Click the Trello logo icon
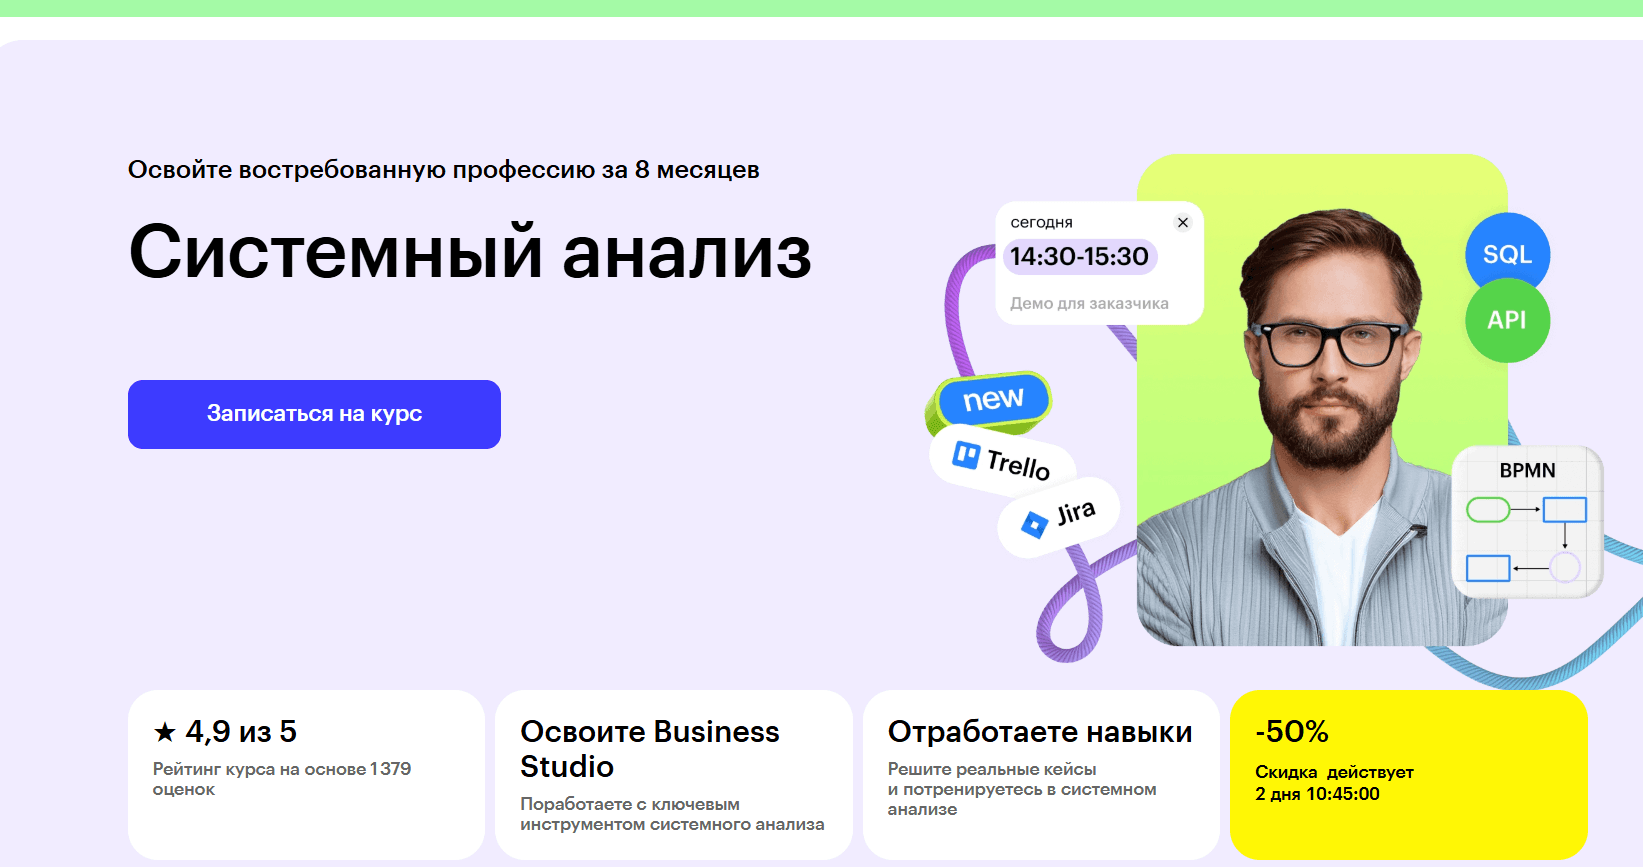 coord(966,455)
